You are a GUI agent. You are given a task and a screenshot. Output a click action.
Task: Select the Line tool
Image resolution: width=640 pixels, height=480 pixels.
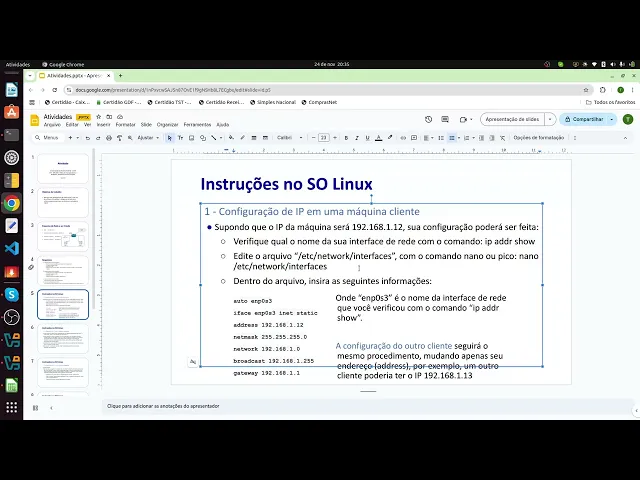click(213, 138)
